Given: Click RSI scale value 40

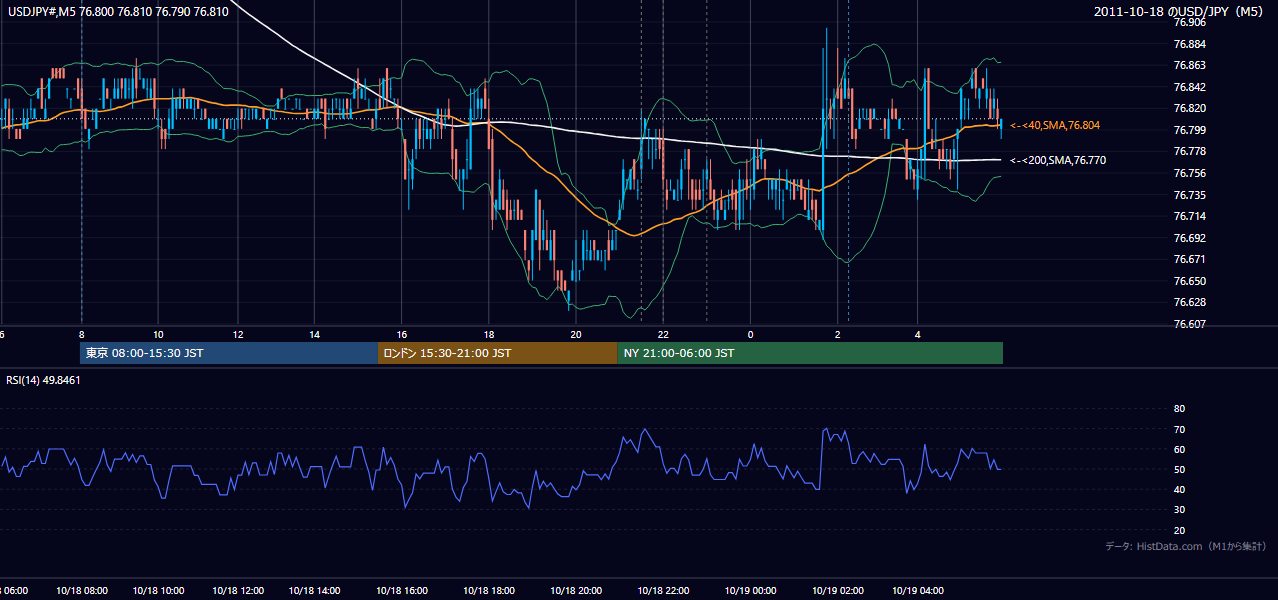Looking at the screenshot, I should [x=1179, y=490].
